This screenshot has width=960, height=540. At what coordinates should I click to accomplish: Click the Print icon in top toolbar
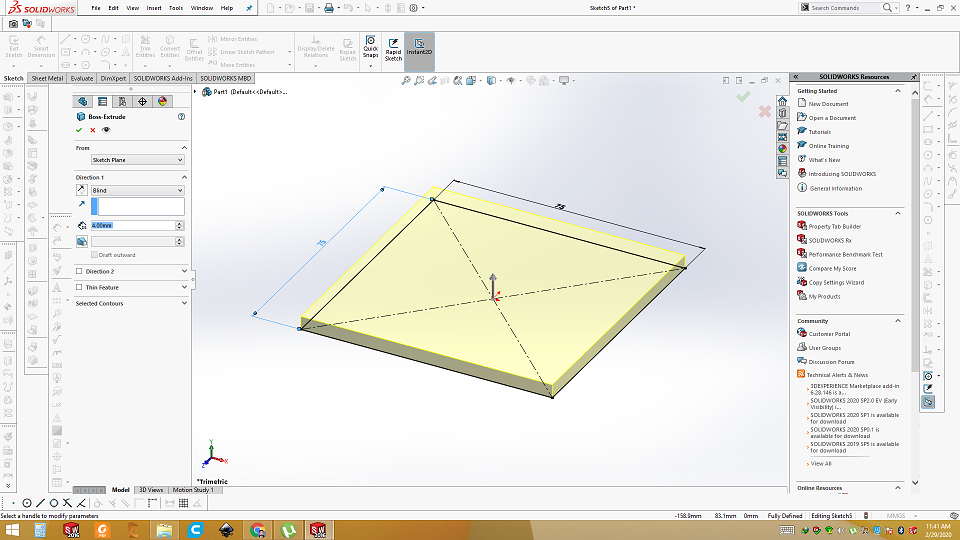pyautogui.click(x=329, y=8)
